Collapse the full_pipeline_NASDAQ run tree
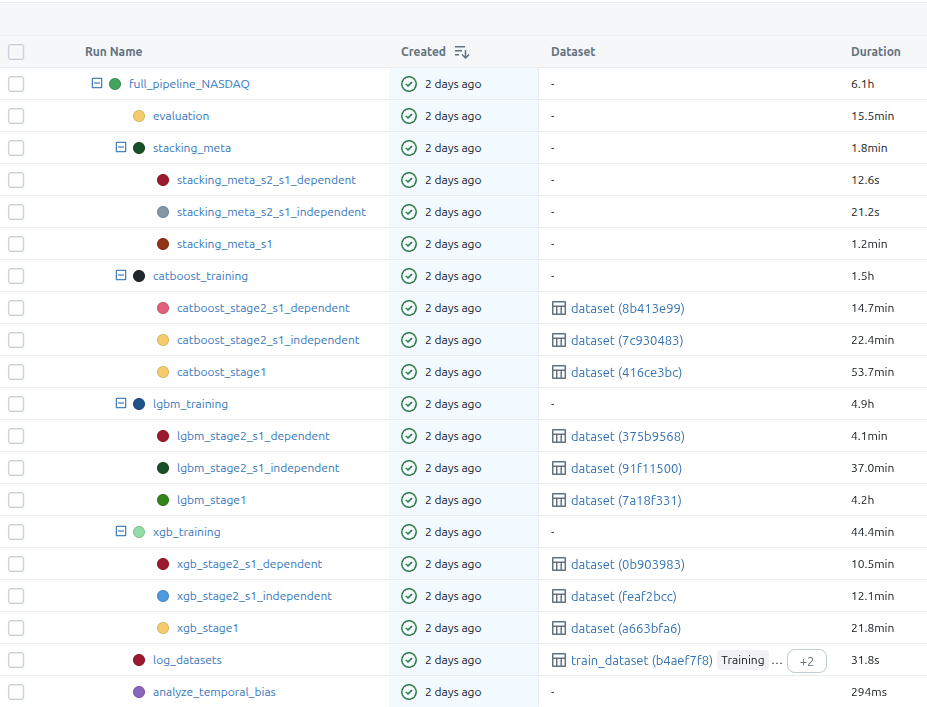Image resolution: width=927 pixels, height=707 pixels. (97, 84)
